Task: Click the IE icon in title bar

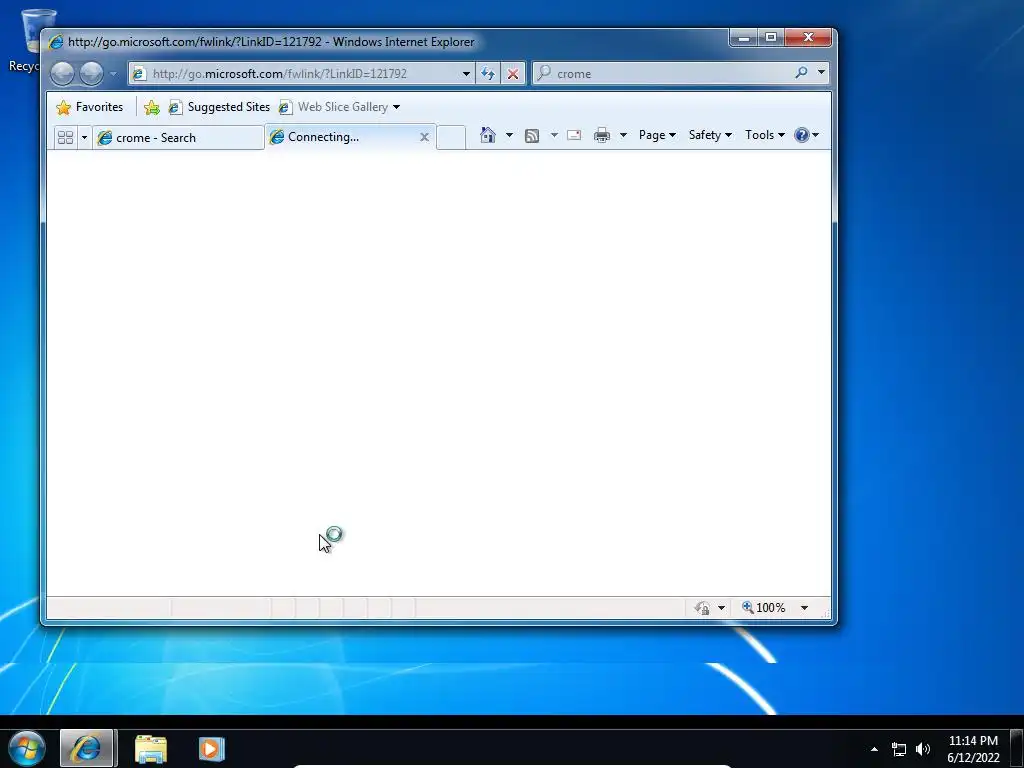Action: tap(56, 41)
